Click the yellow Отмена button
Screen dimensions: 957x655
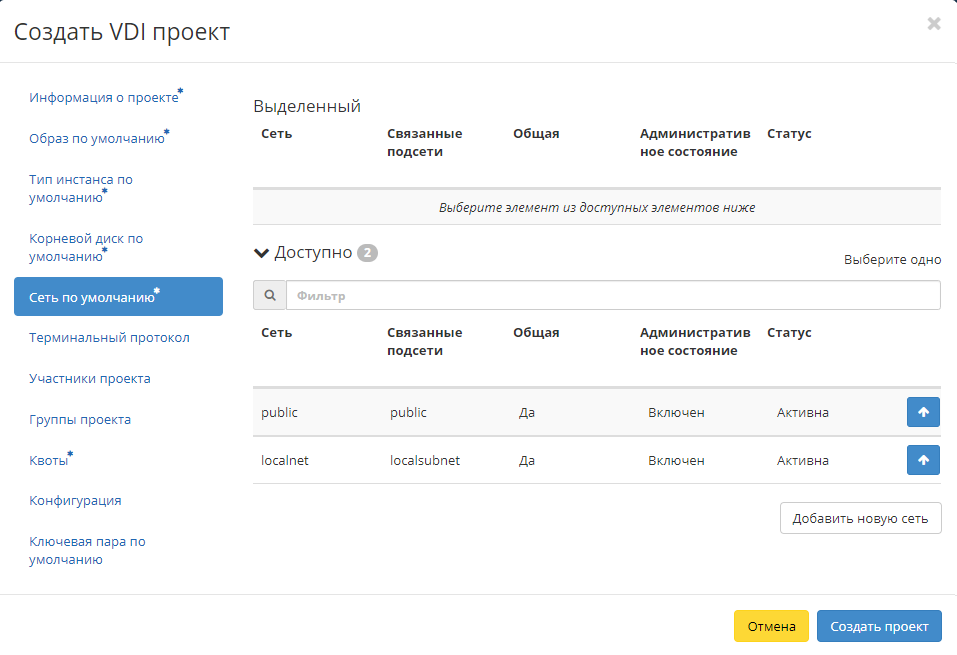tap(770, 626)
